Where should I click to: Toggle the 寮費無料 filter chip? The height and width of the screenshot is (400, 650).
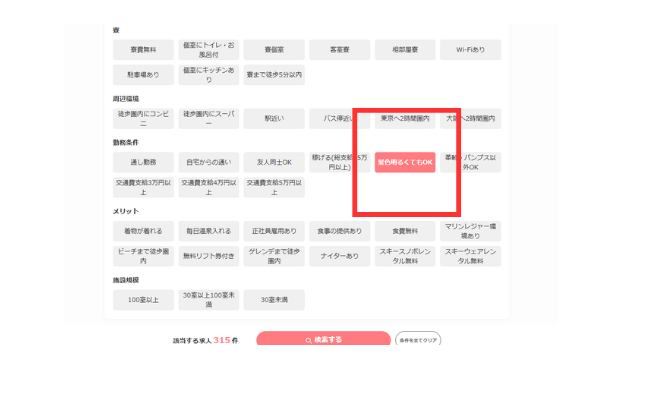coord(144,49)
